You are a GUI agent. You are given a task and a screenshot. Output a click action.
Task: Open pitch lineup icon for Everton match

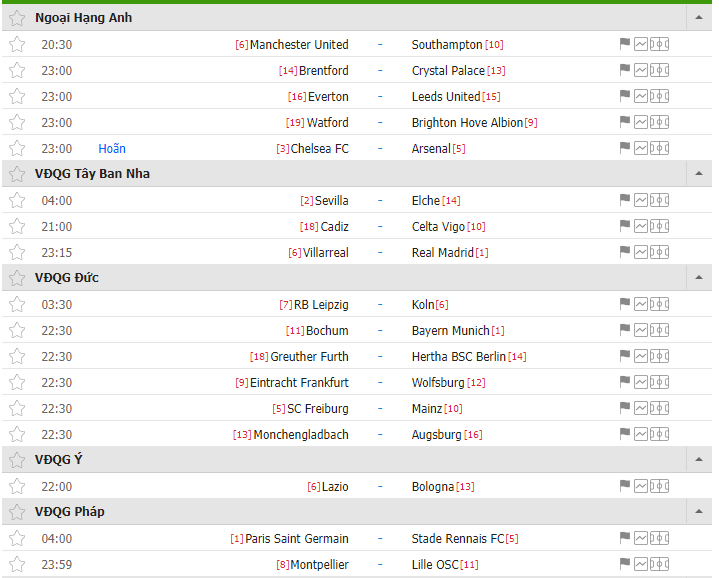[659, 96]
